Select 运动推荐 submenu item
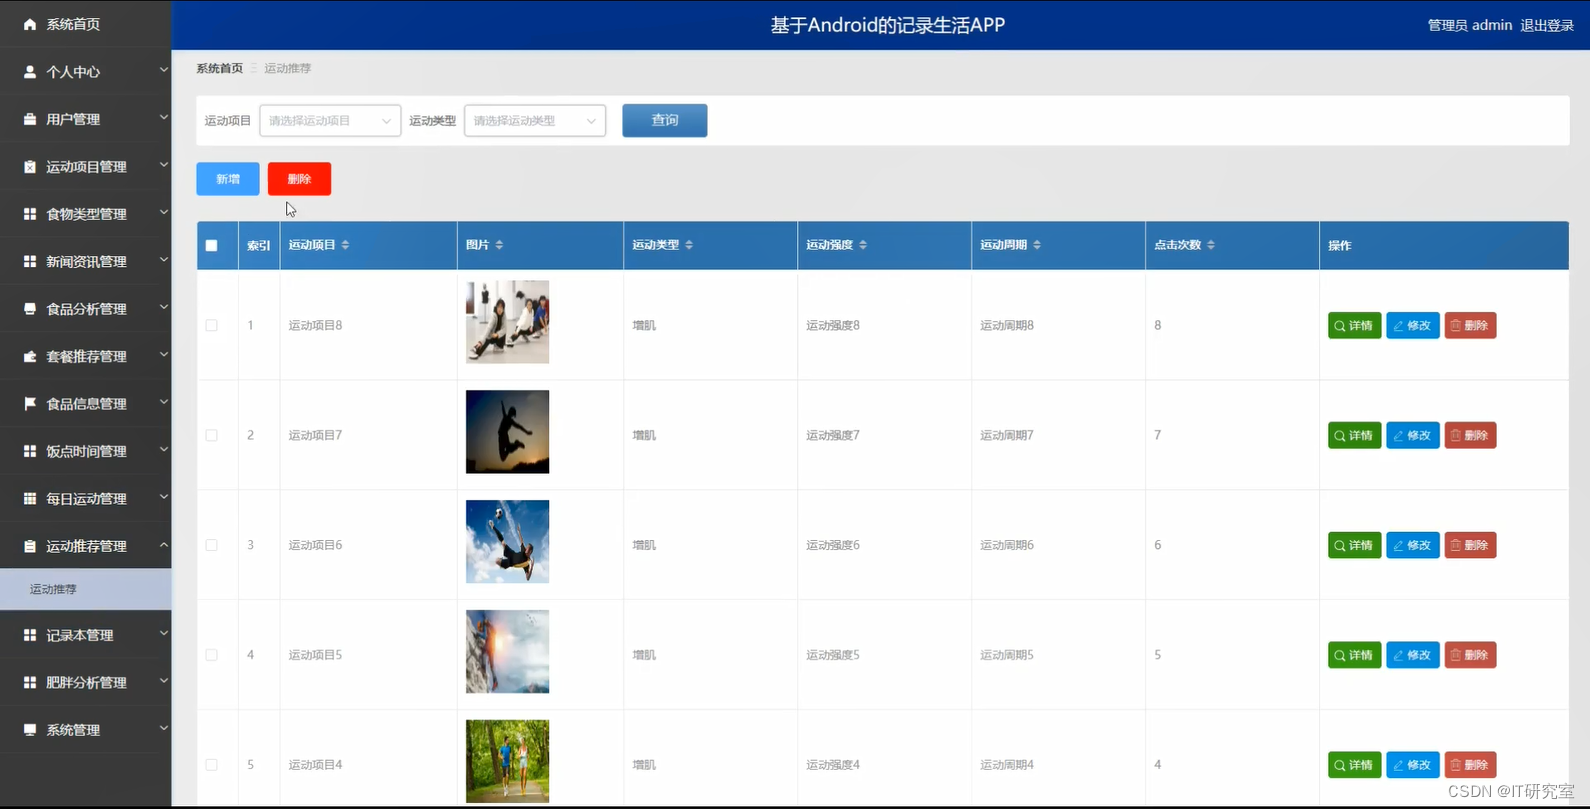The width and height of the screenshot is (1590, 809). tap(86, 589)
